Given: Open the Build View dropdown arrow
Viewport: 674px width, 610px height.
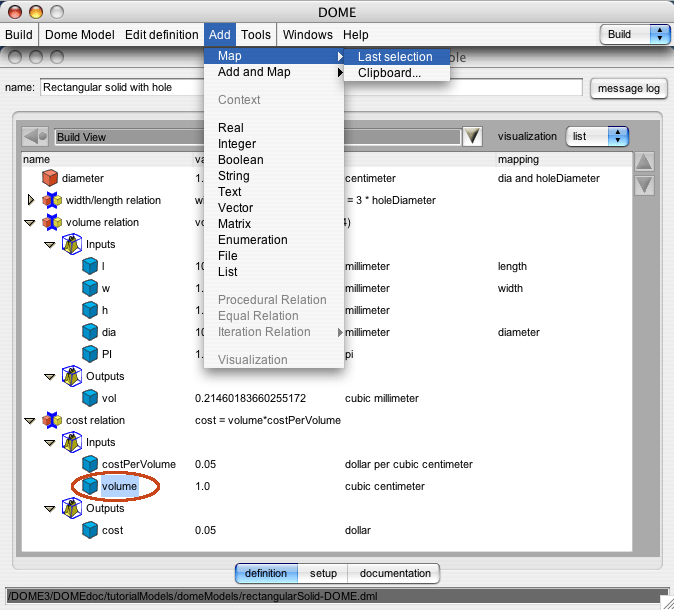Looking at the screenshot, I should click(x=472, y=137).
